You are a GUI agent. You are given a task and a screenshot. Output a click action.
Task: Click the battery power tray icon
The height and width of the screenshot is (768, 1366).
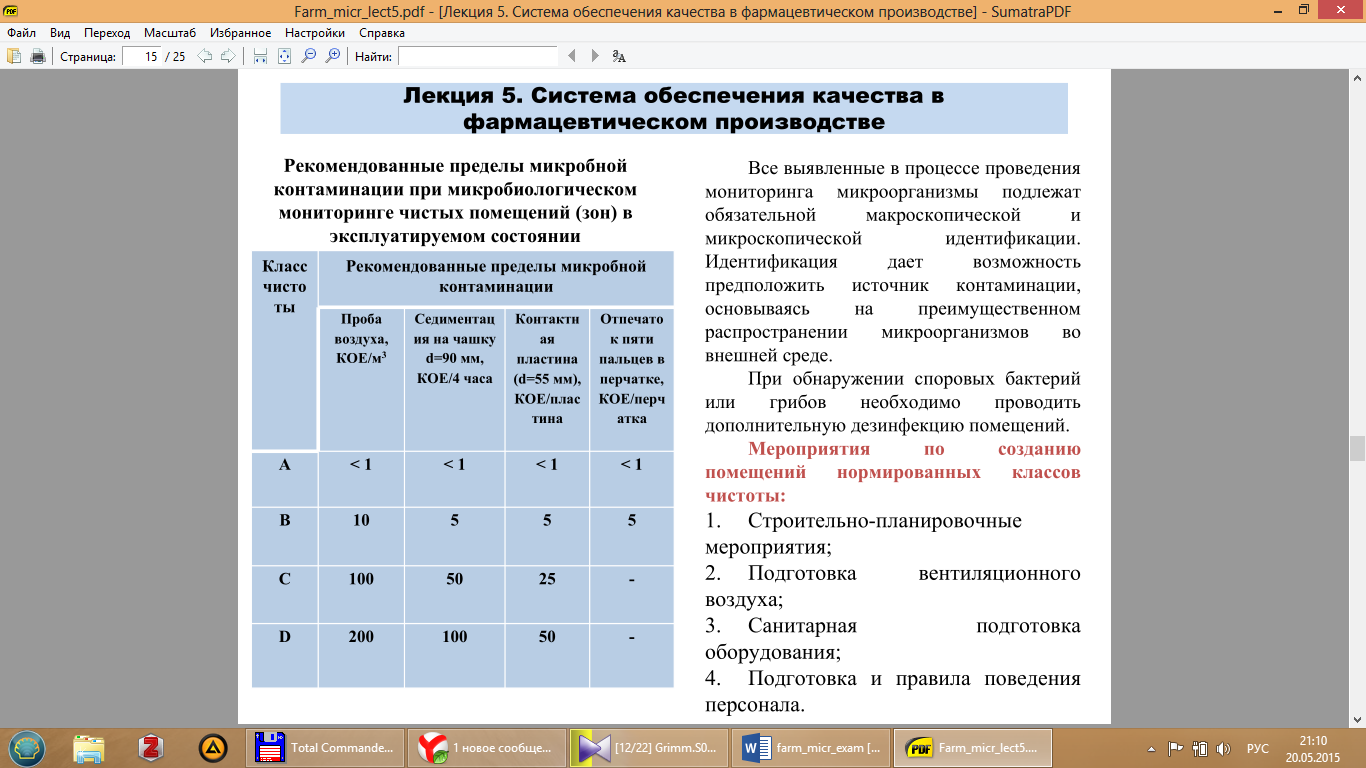(x=1198, y=747)
